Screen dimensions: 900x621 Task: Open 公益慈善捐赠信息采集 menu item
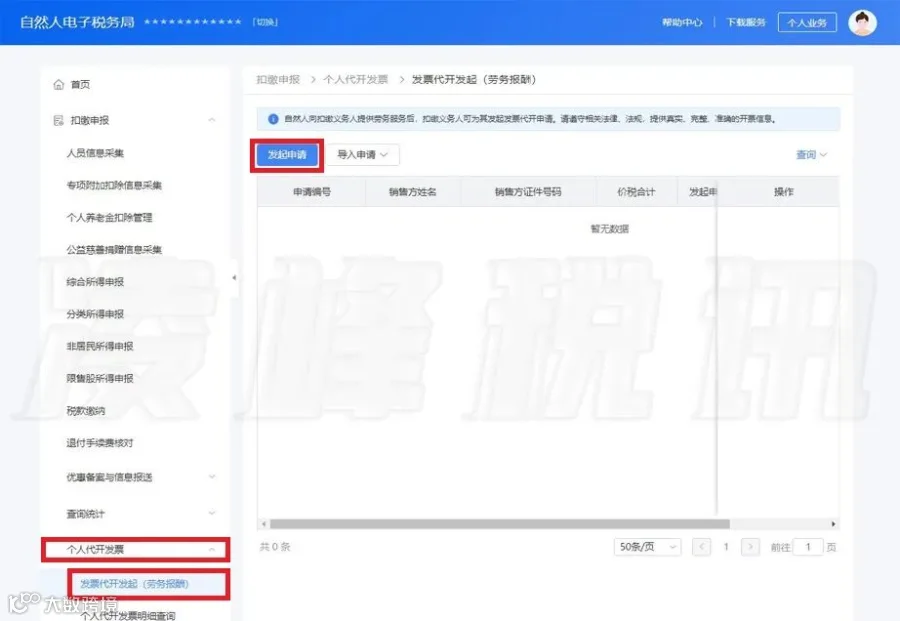pos(114,250)
